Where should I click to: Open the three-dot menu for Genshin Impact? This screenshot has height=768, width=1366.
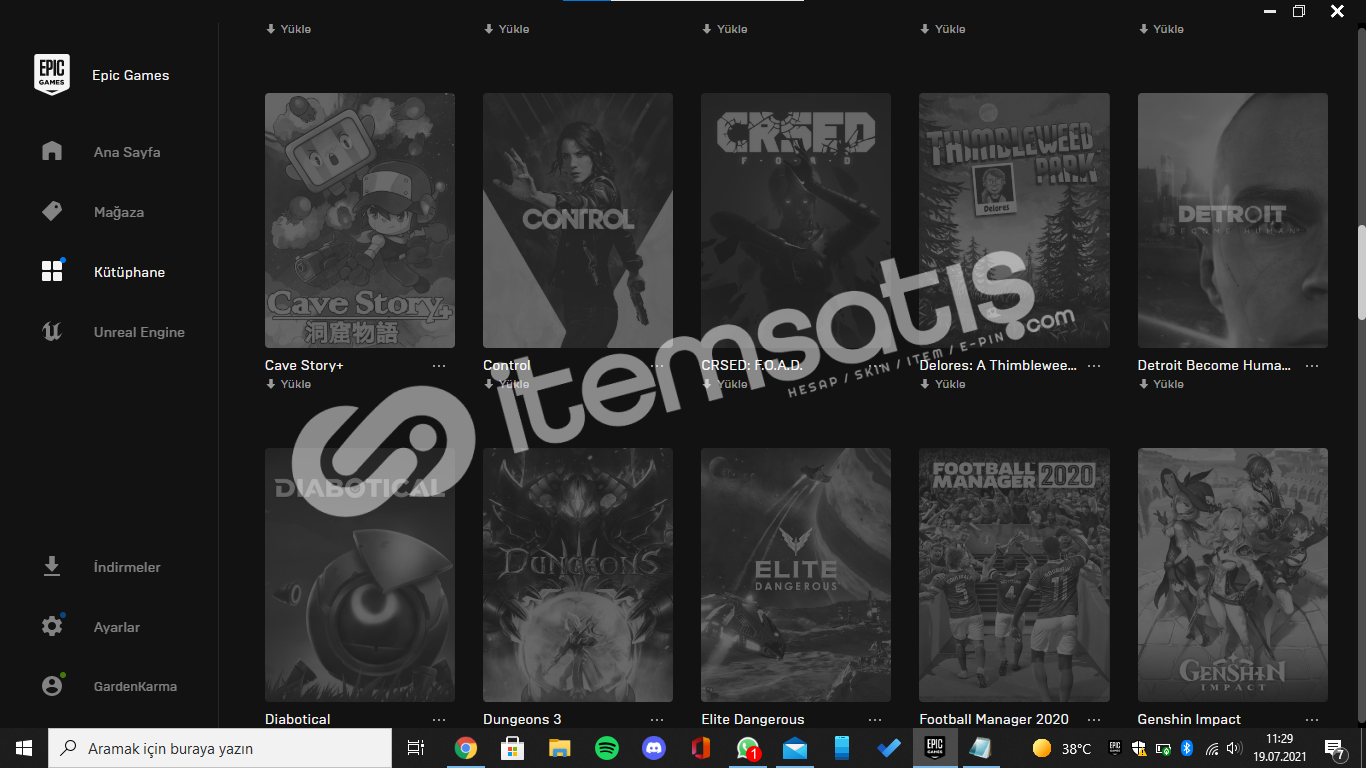coord(1312,720)
